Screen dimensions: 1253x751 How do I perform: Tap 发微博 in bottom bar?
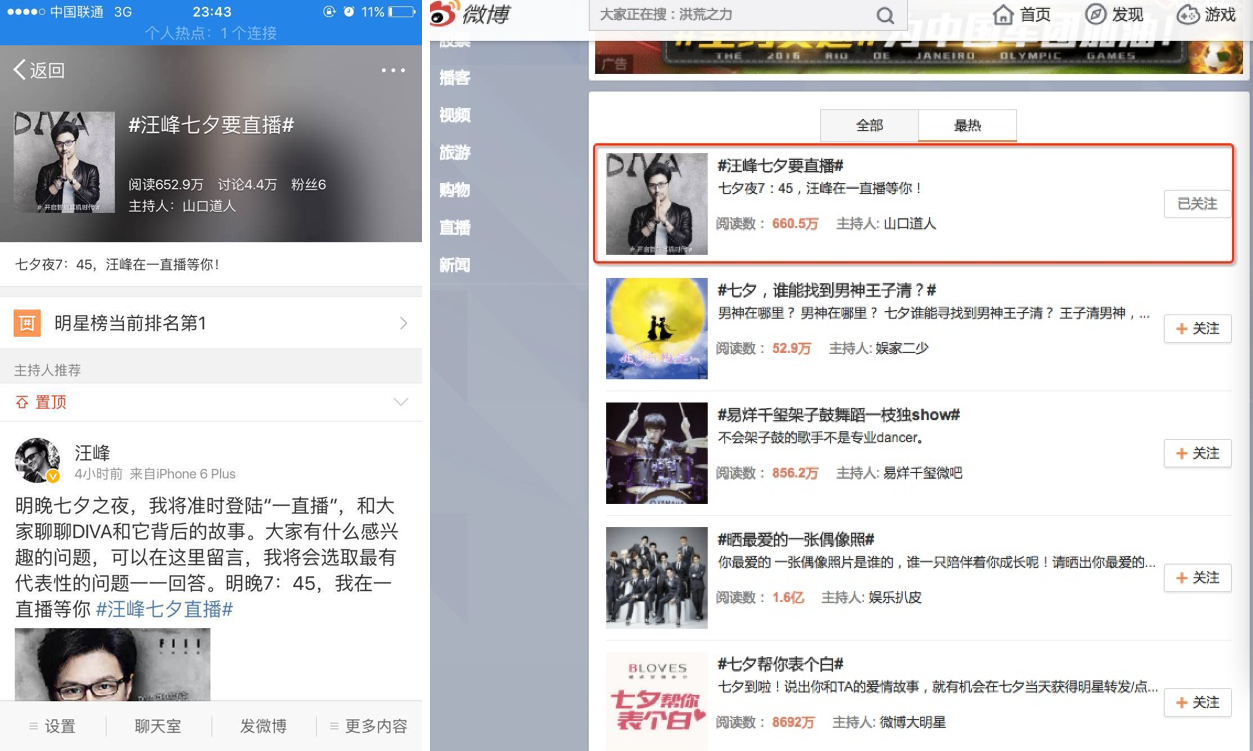263,726
